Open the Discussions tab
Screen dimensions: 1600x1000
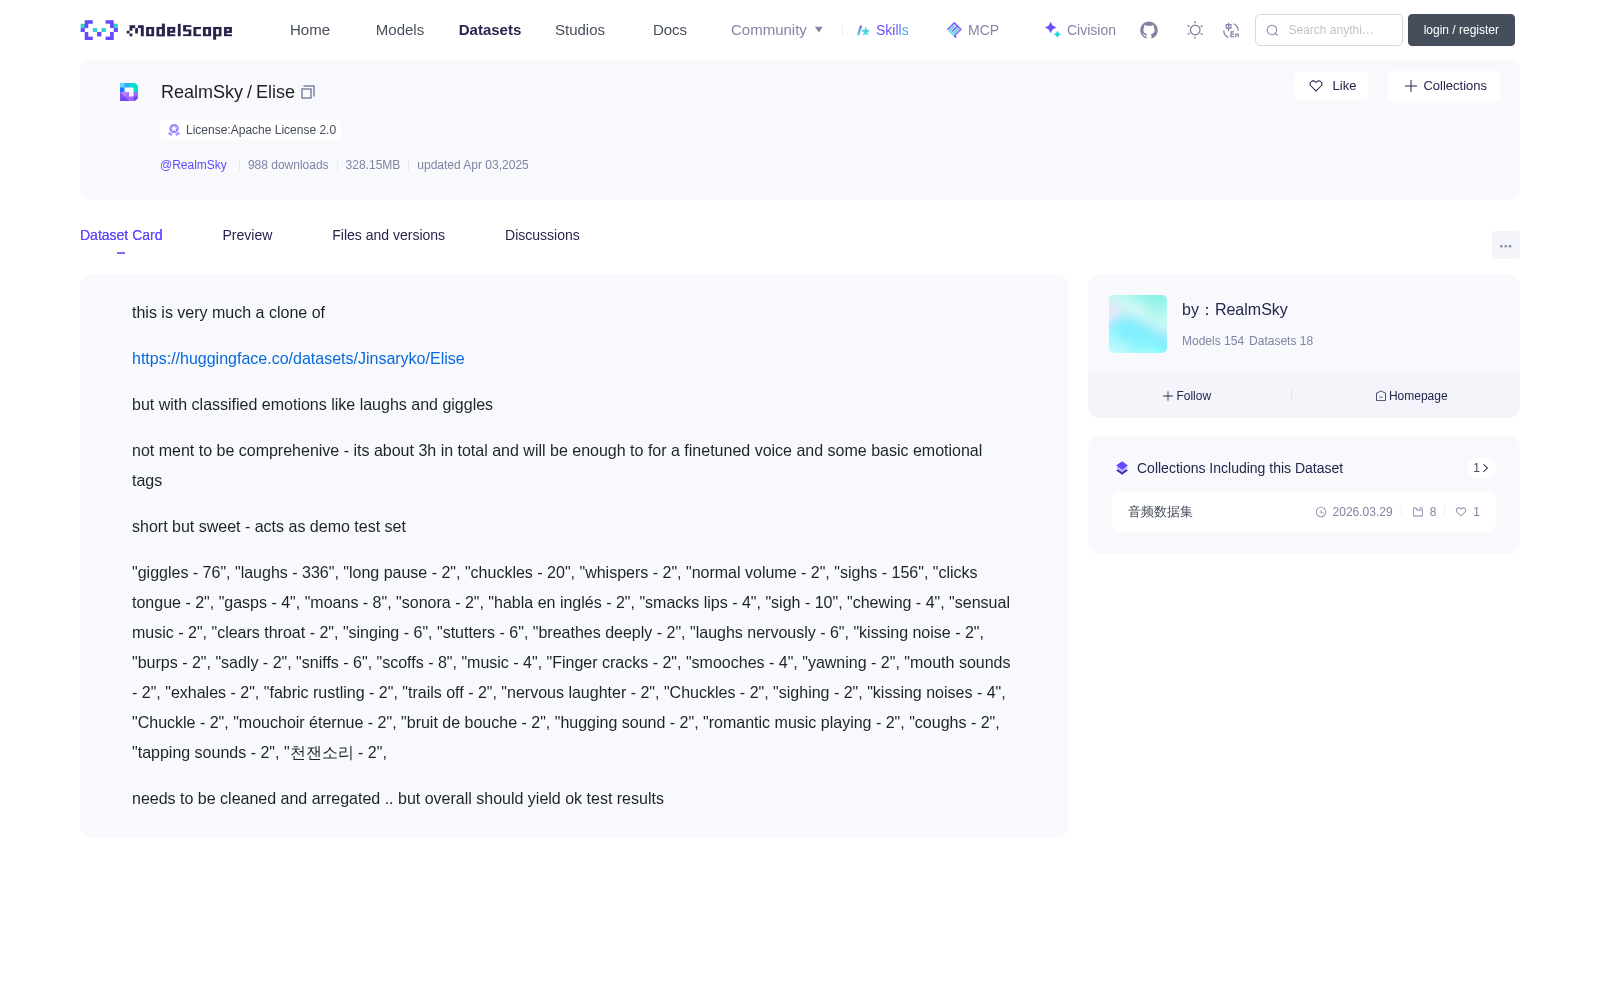[x=542, y=235]
